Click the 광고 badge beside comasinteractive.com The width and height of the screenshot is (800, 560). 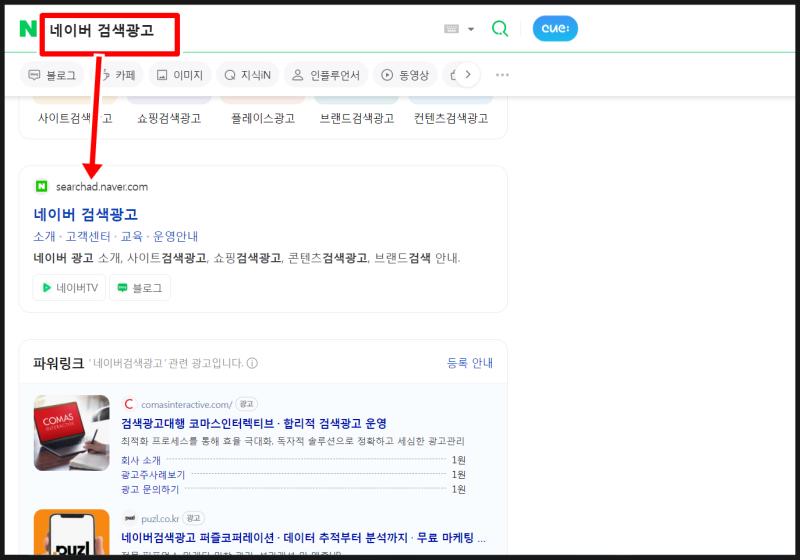246,404
